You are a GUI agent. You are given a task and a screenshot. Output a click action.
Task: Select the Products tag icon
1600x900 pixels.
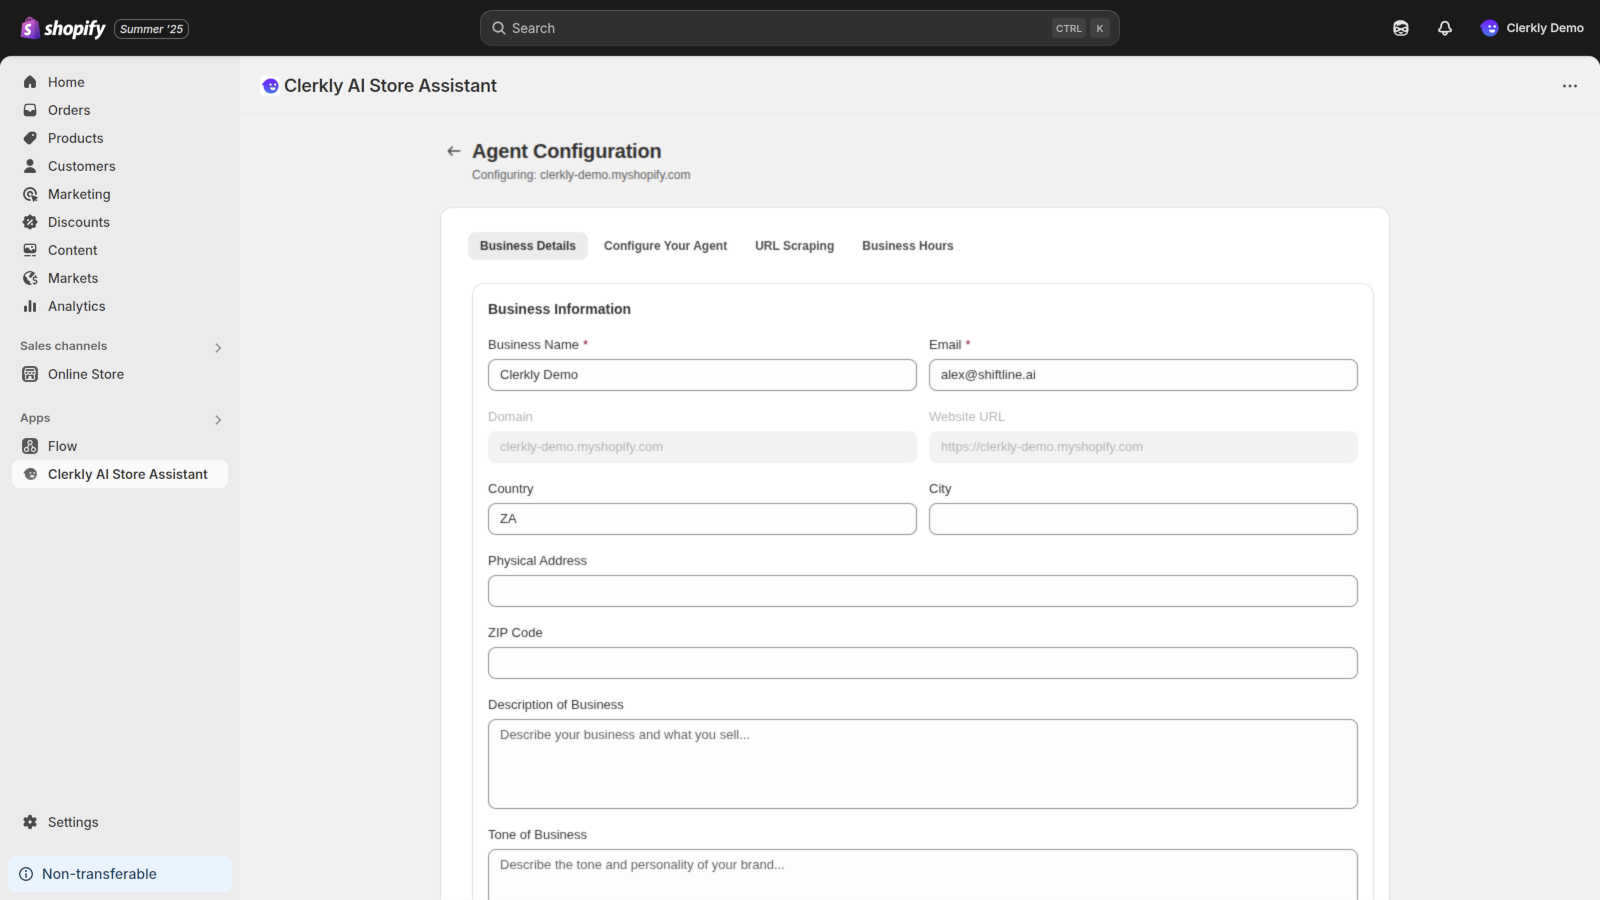(x=30, y=138)
